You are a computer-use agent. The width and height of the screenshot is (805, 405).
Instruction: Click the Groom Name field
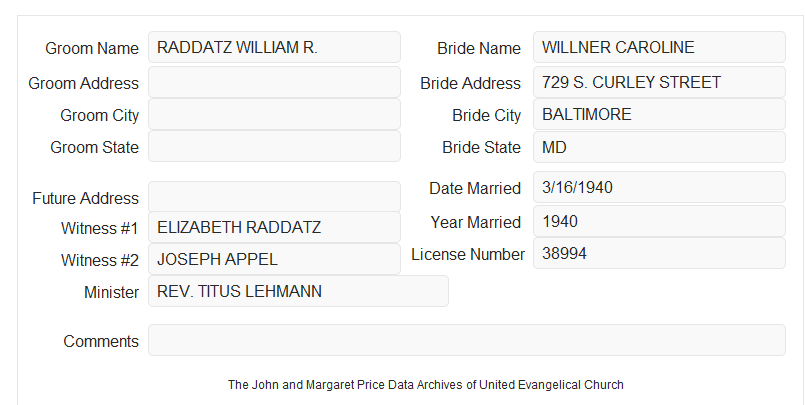click(x=274, y=47)
